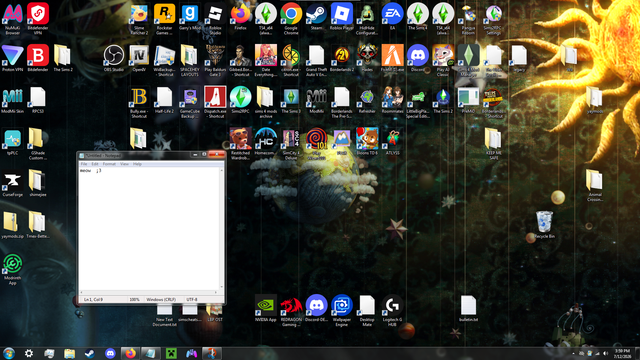Image resolution: width=640 pixels, height=360 pixels.
Task: Select the Rockstar Games launcher icon
Action: 164,18
